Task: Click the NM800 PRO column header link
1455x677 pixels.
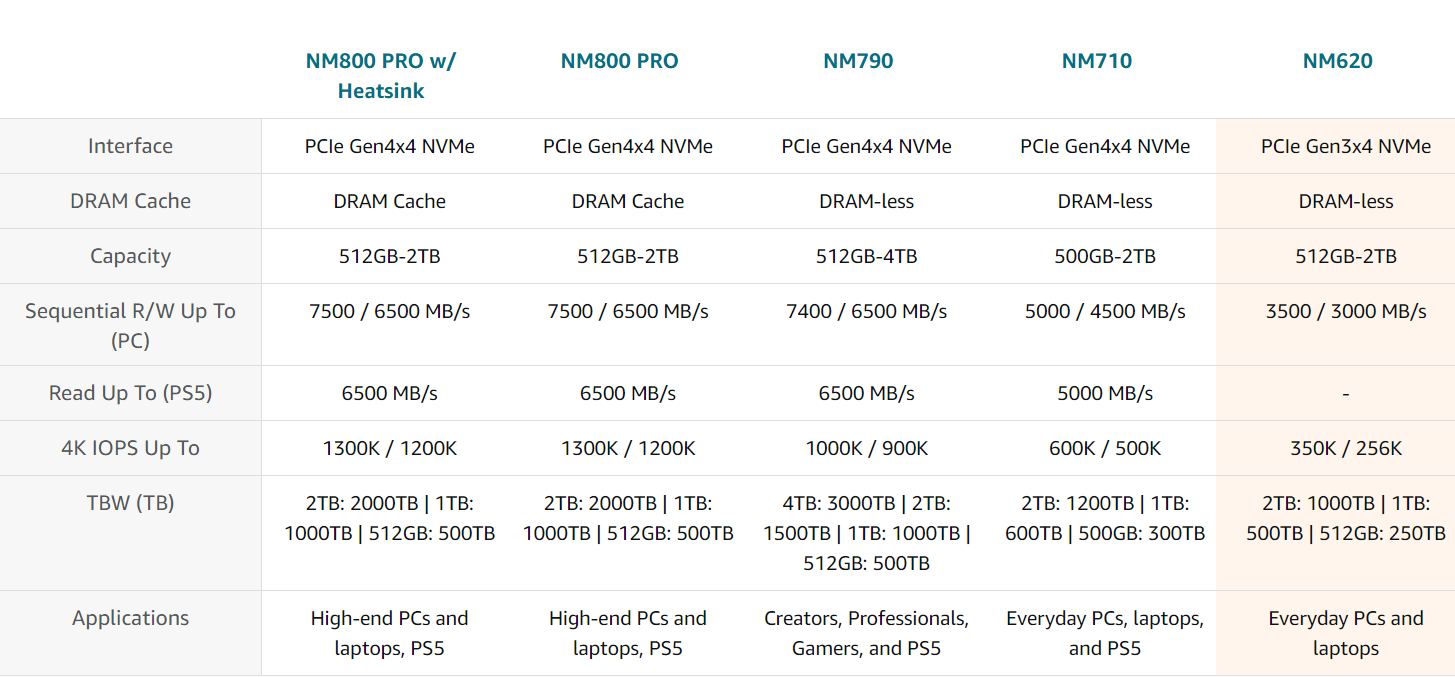Action: tap(619, 61)
